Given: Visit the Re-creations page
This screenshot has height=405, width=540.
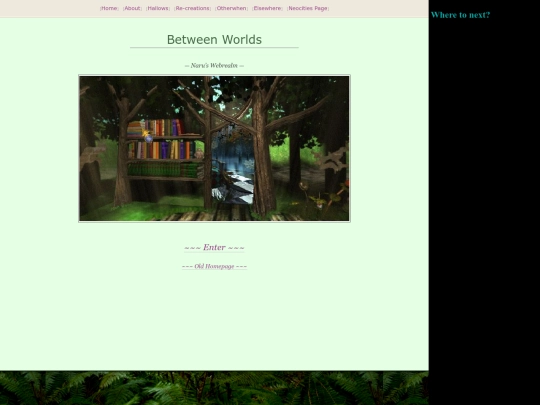Looking at the screenshot, I should 193,8.
